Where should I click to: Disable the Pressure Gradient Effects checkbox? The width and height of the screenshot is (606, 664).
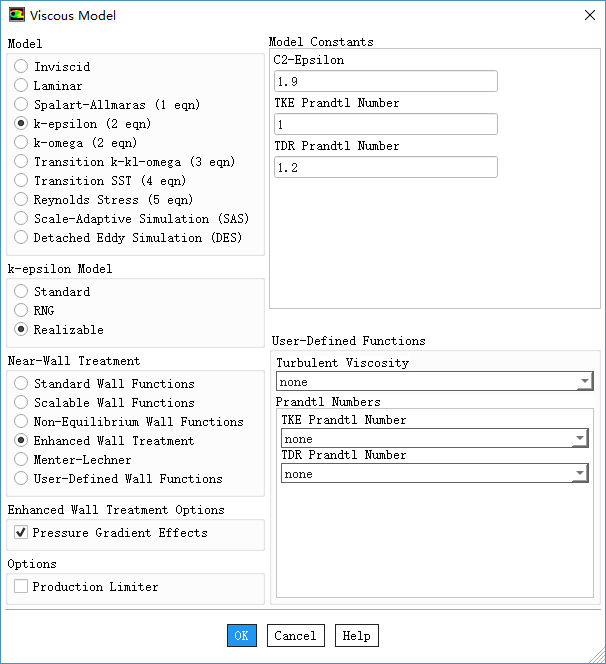tap(21, 534)
